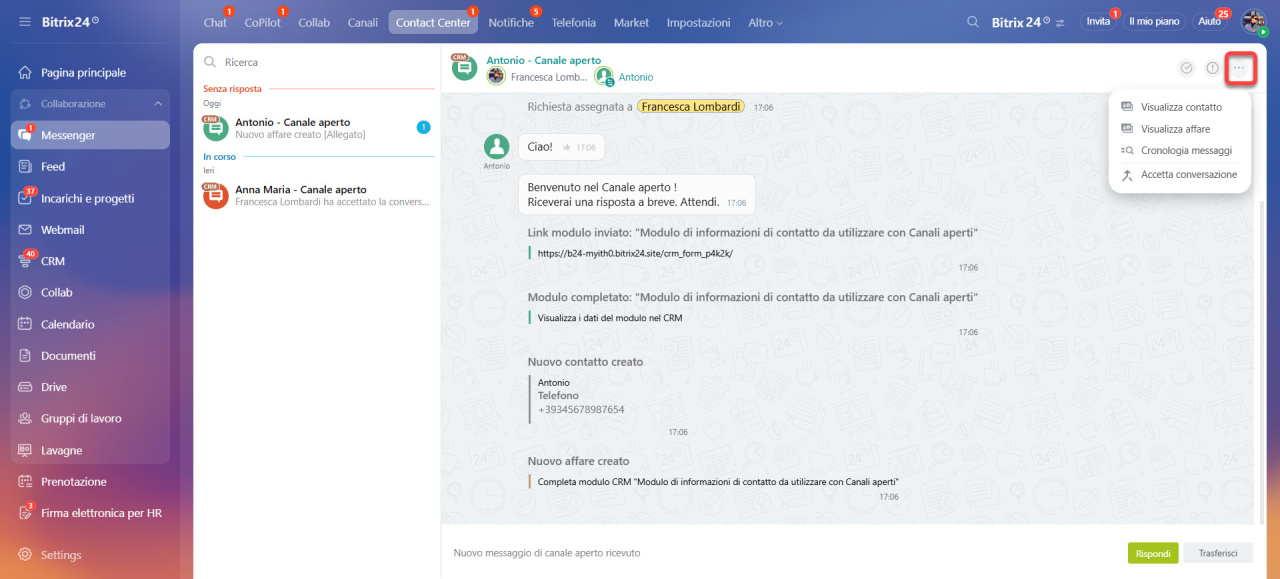Click the Completa modulo CRM deal text

click(x=718, y=482)
